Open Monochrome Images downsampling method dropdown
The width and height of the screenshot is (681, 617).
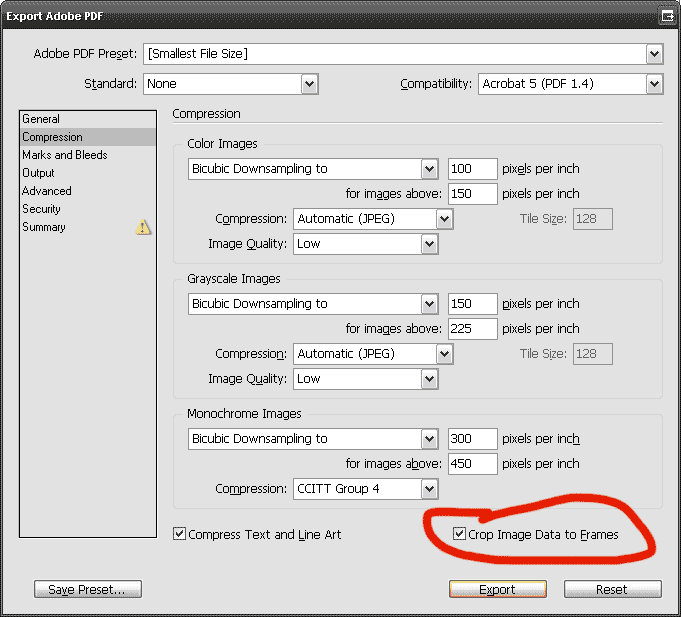(x=313, y=439)
